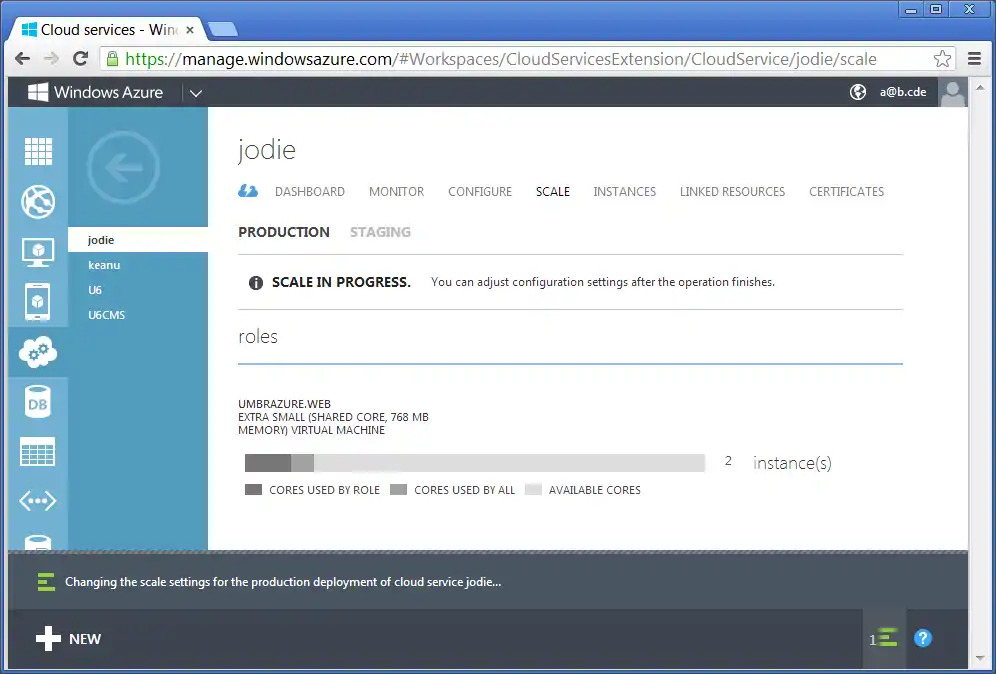
Task: Switch to the INSTANCES tab
Action: [x=624, y=192]
